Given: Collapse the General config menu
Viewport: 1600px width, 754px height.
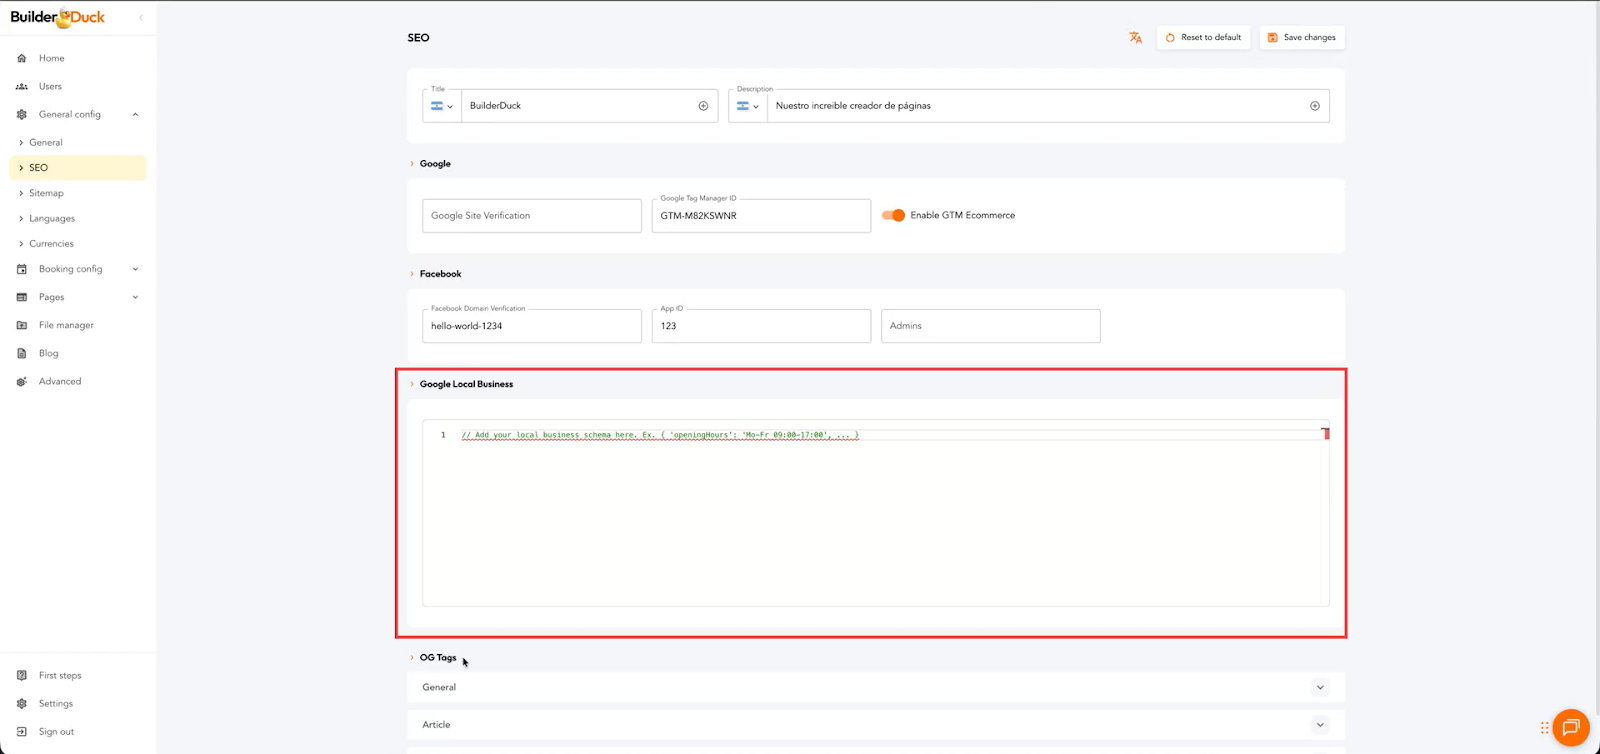Looking at the screenshot, I should (x=135, y=114).
